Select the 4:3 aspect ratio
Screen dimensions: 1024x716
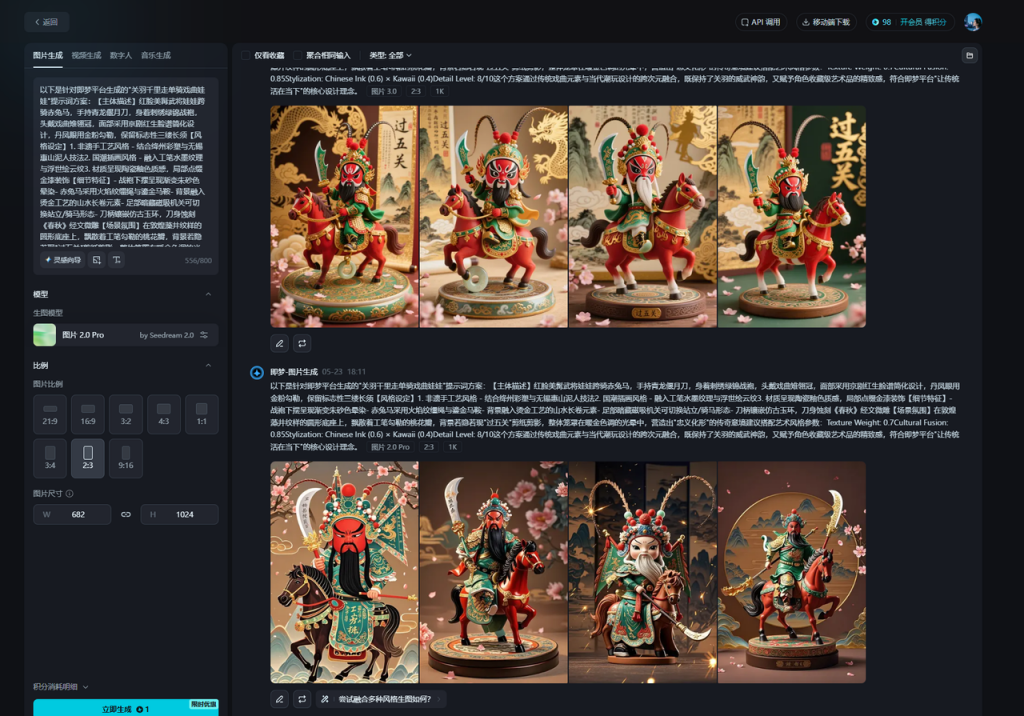pyautogui.click(x=163, y=414)
